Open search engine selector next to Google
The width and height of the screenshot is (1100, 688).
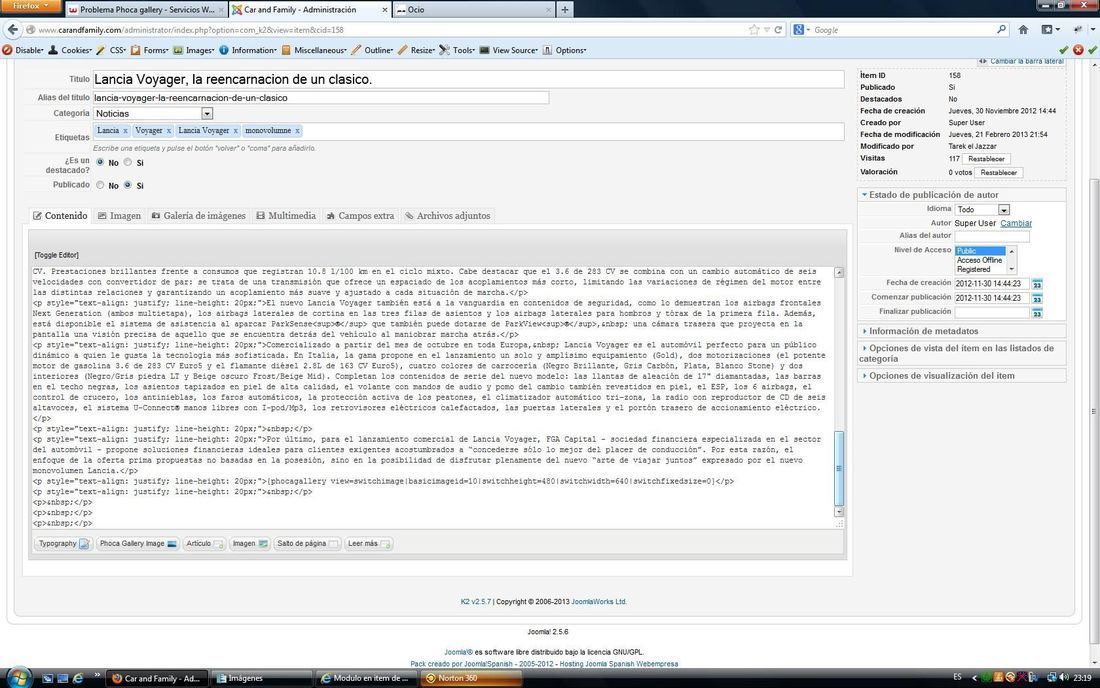801,29
